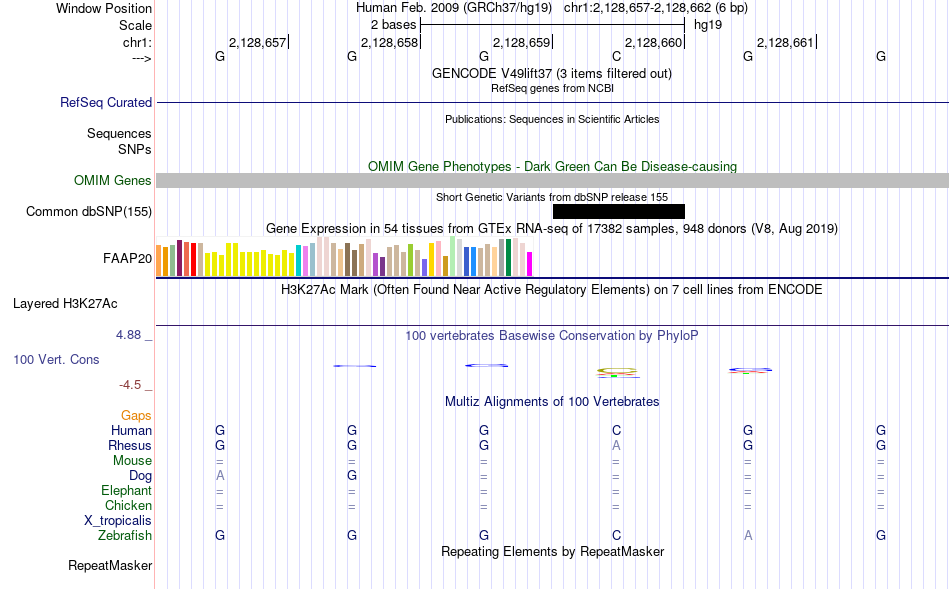950x589 pixels.
Task: Click the X_tropicalis species label
Action: click(118, 521)
